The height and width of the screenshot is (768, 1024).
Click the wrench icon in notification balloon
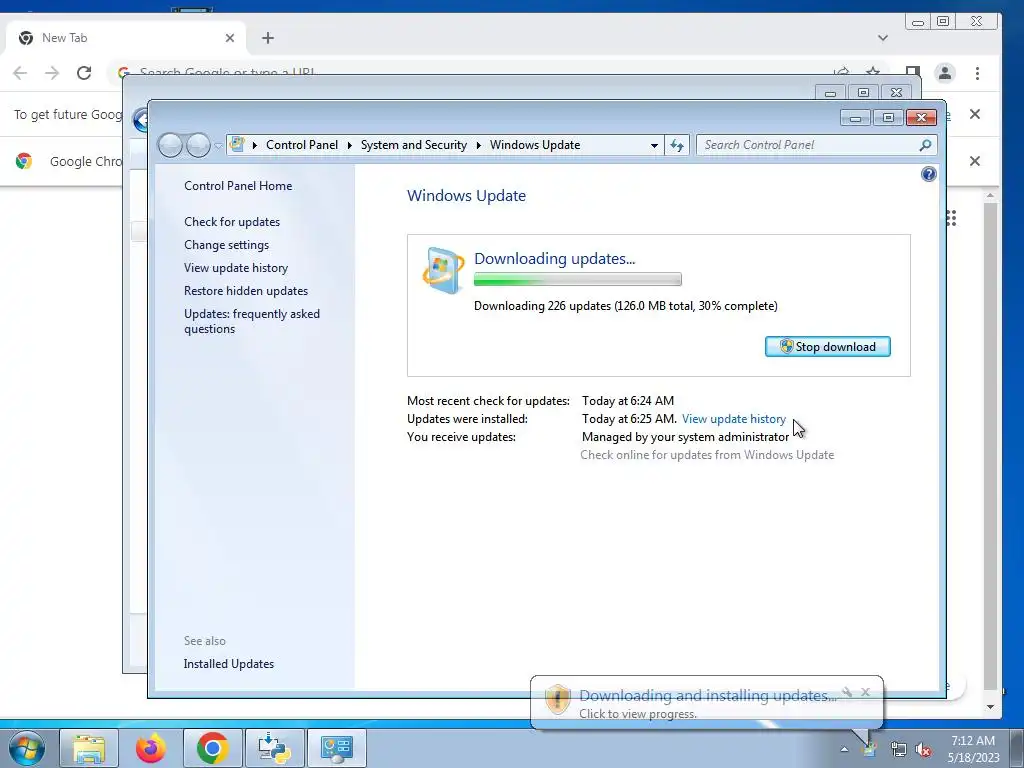coord(847,692)
